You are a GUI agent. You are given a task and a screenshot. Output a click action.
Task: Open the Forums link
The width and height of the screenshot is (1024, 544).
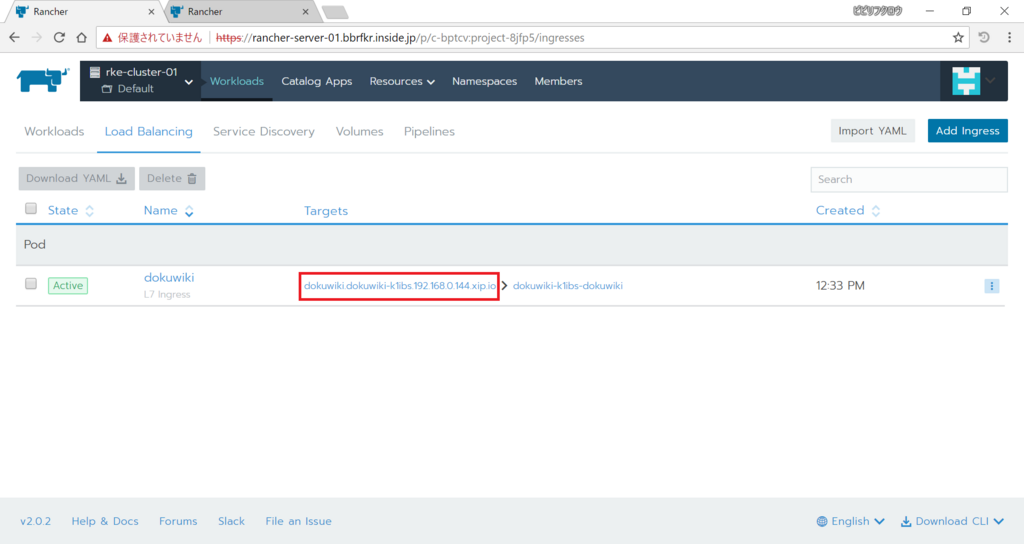tap(178, 521)
